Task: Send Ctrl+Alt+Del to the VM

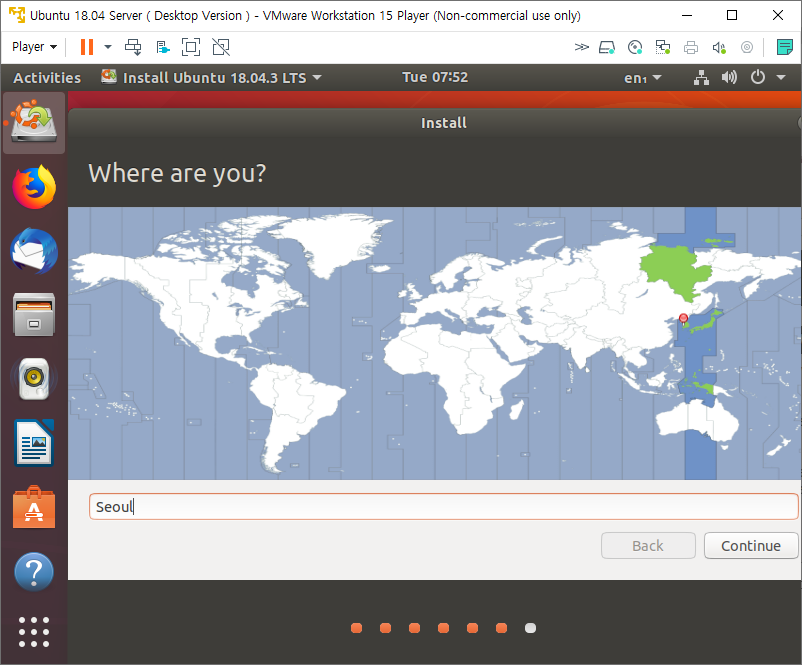Action: tap(133, 47)
